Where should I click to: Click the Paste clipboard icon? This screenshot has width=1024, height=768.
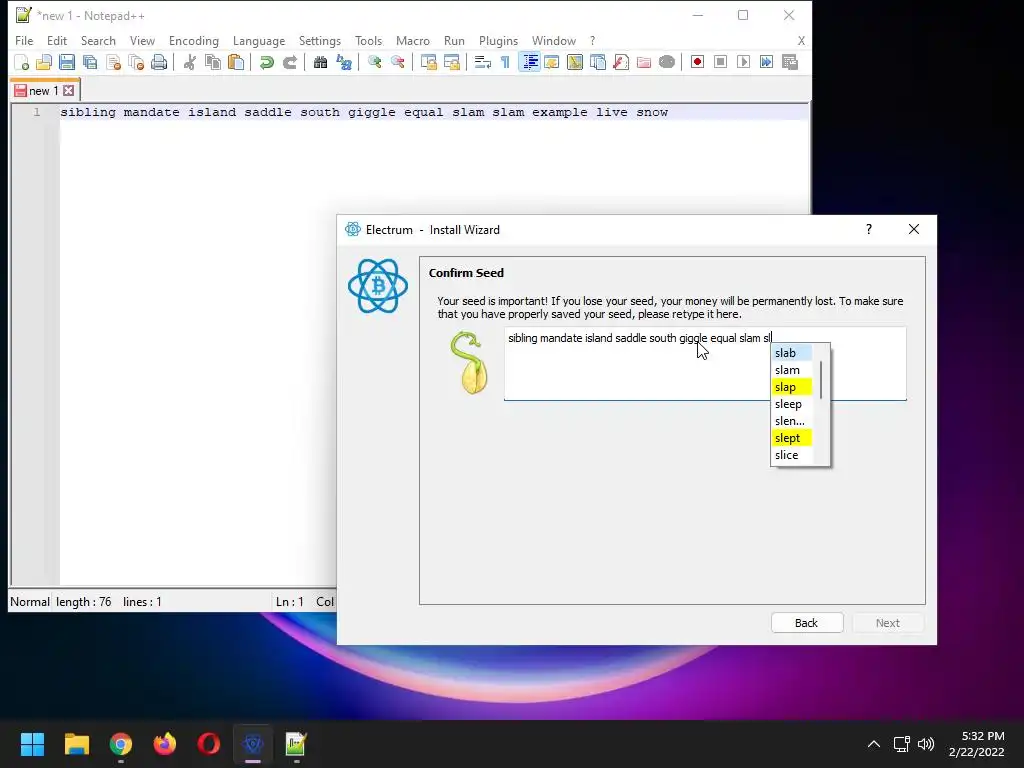236,62
